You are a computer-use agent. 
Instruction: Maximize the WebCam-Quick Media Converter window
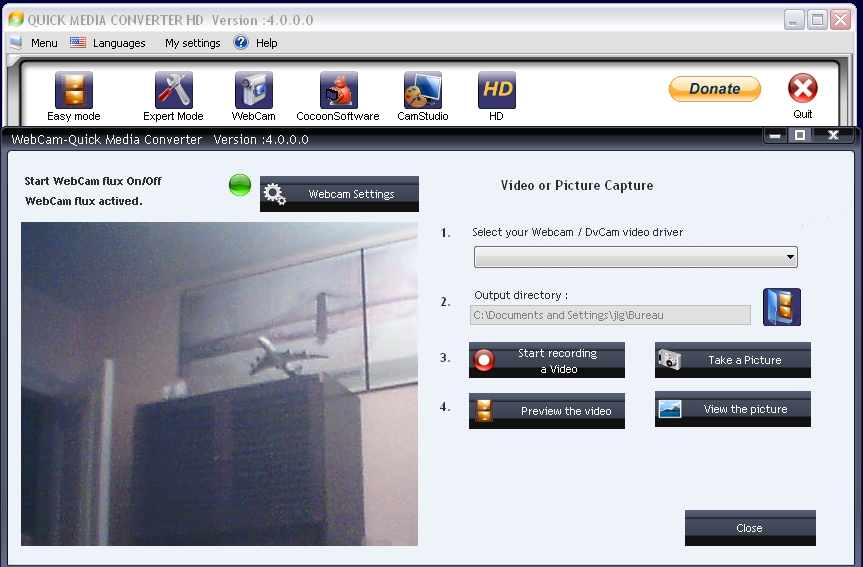(800, 135)
